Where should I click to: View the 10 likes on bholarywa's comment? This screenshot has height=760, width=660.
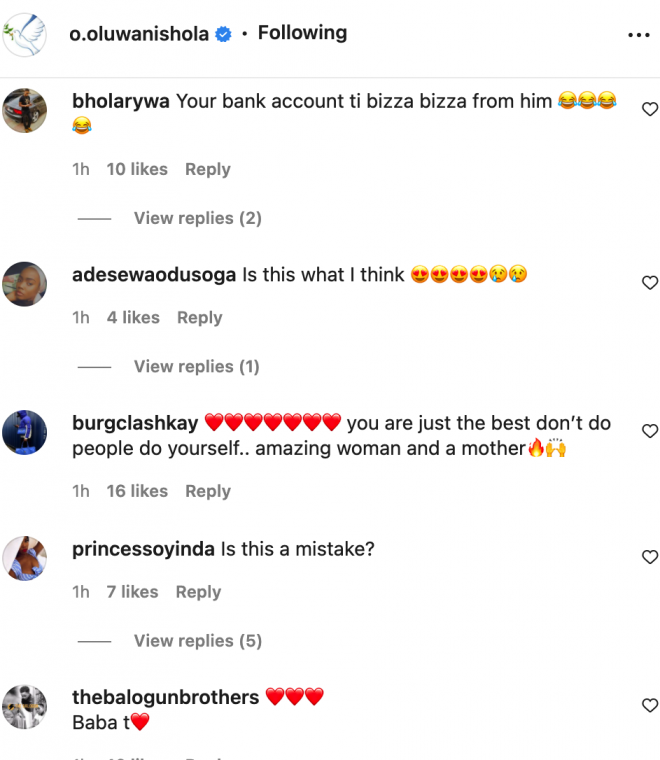(x=137, y=169)
